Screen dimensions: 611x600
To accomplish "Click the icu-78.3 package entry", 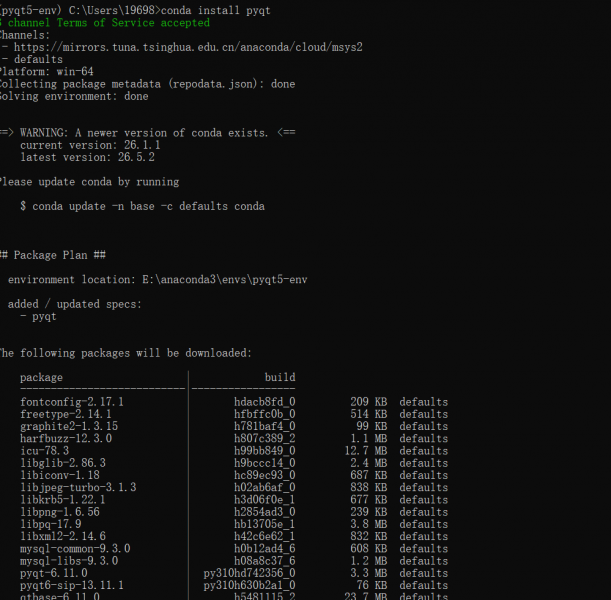I will 45,451.
